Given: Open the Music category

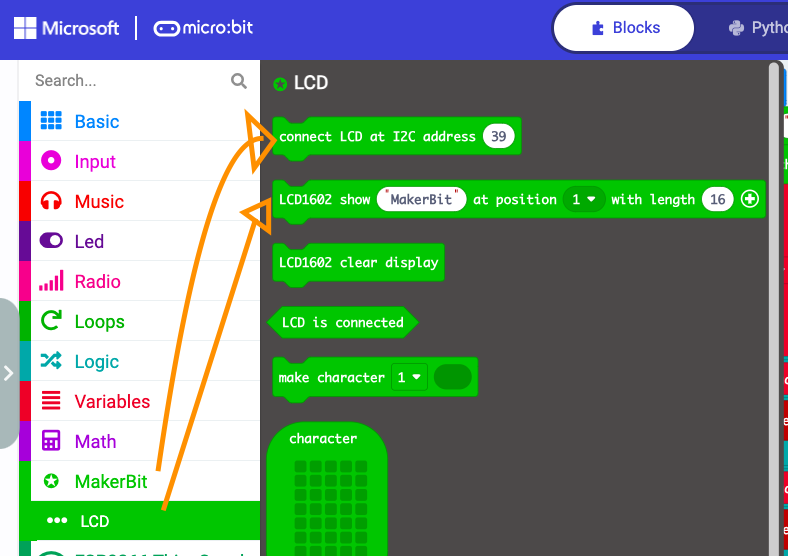Looking at the screenshot, I should tap(140, 201).
